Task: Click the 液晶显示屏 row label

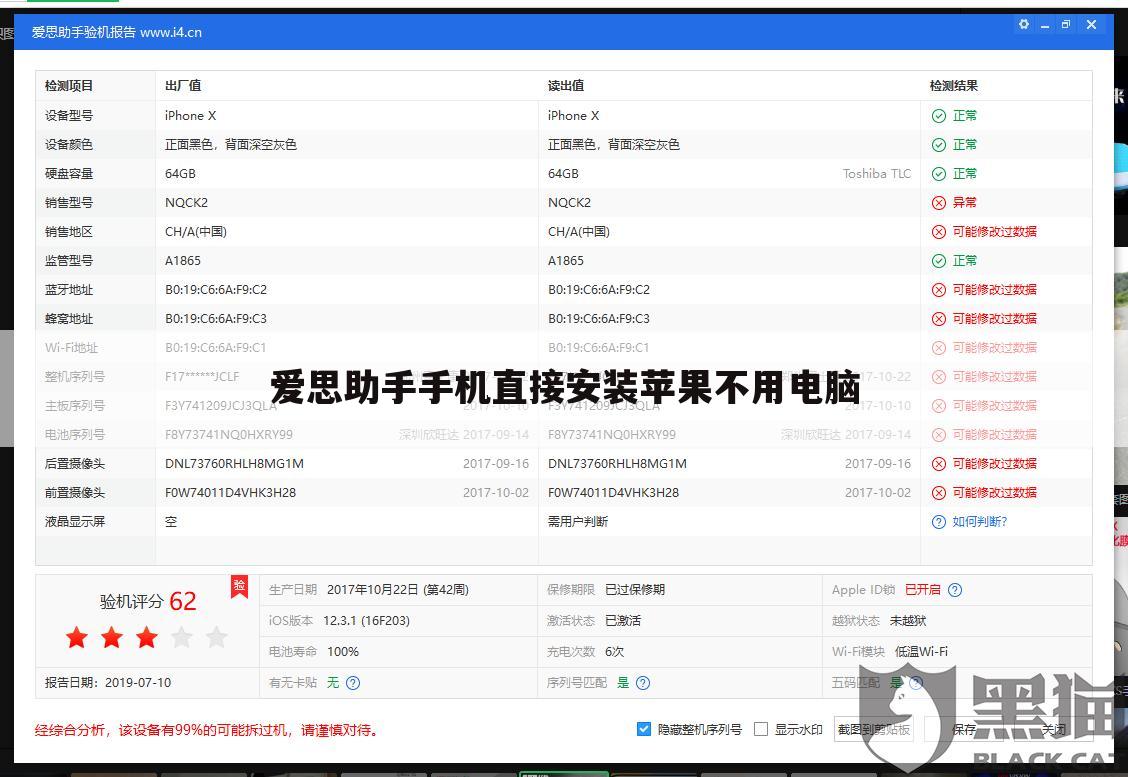Action: 75,522
